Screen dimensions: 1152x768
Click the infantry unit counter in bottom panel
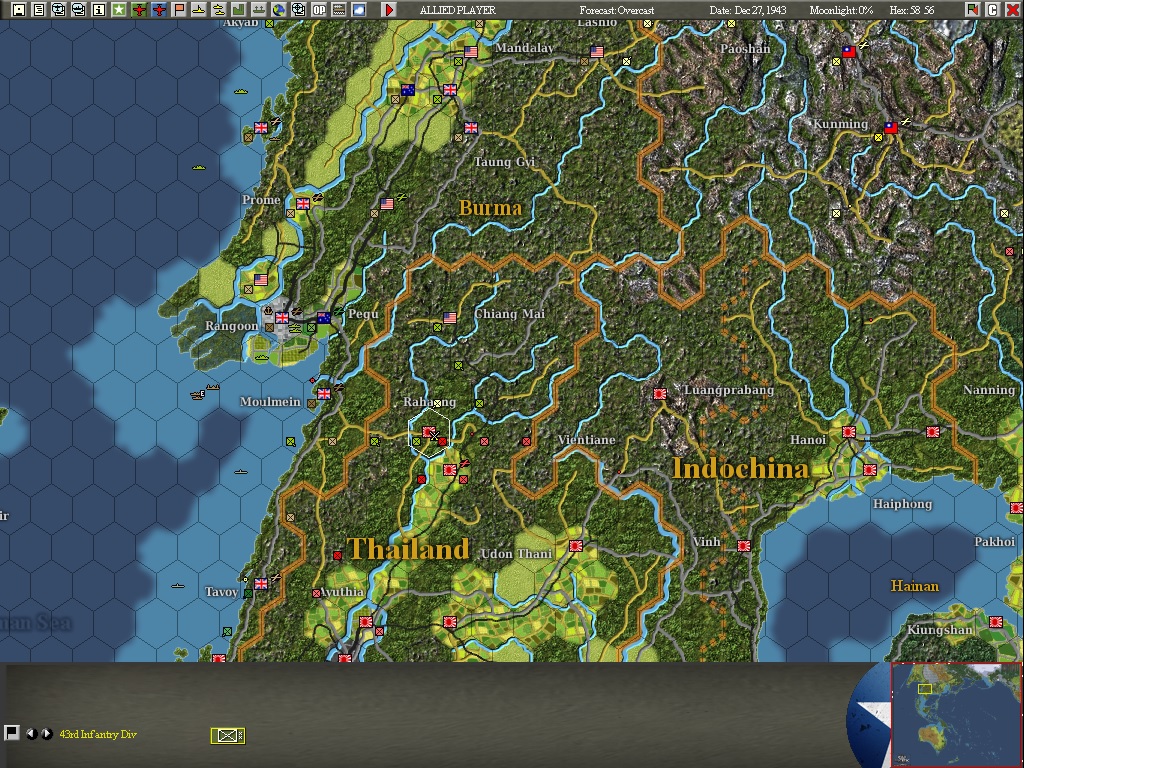tap(228, 736)
